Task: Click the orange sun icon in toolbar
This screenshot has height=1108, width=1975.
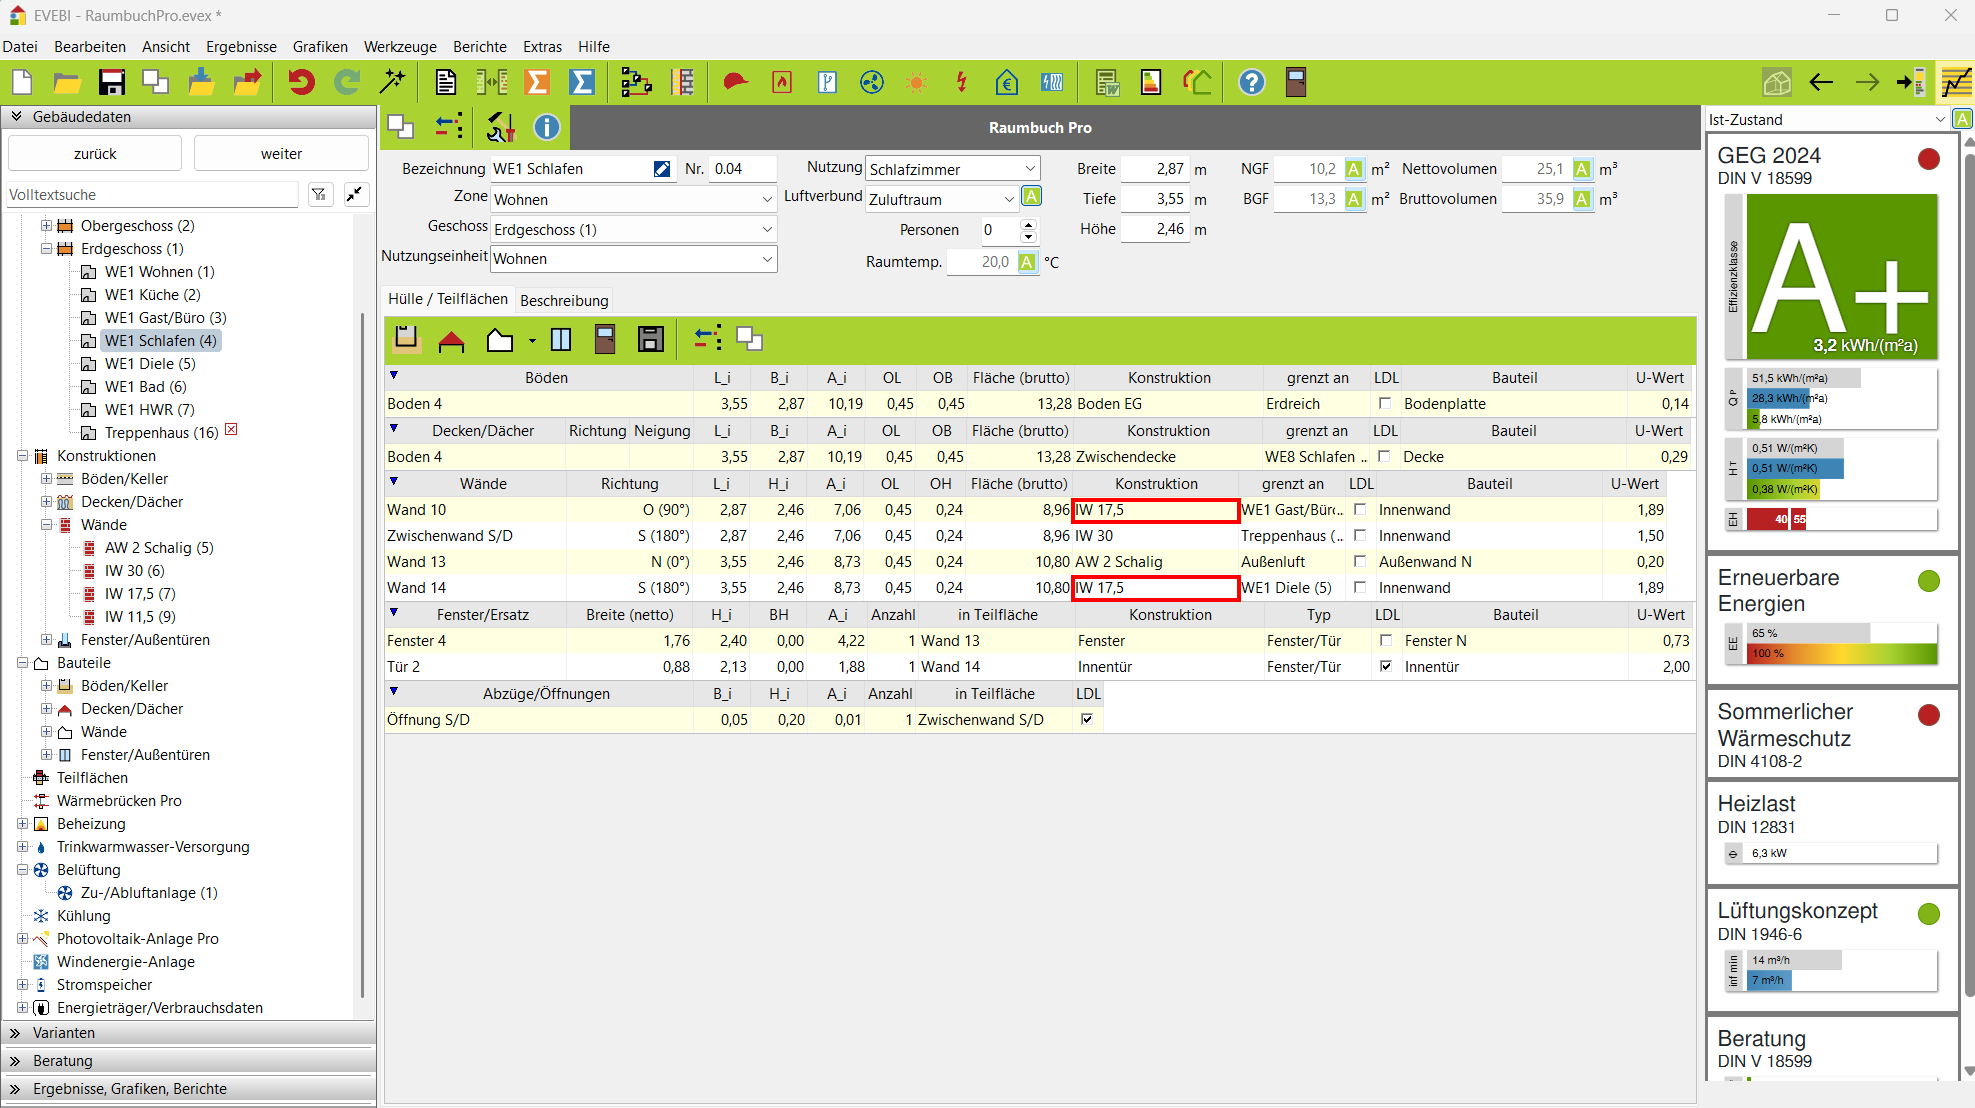Action: [x=916, y=82]
